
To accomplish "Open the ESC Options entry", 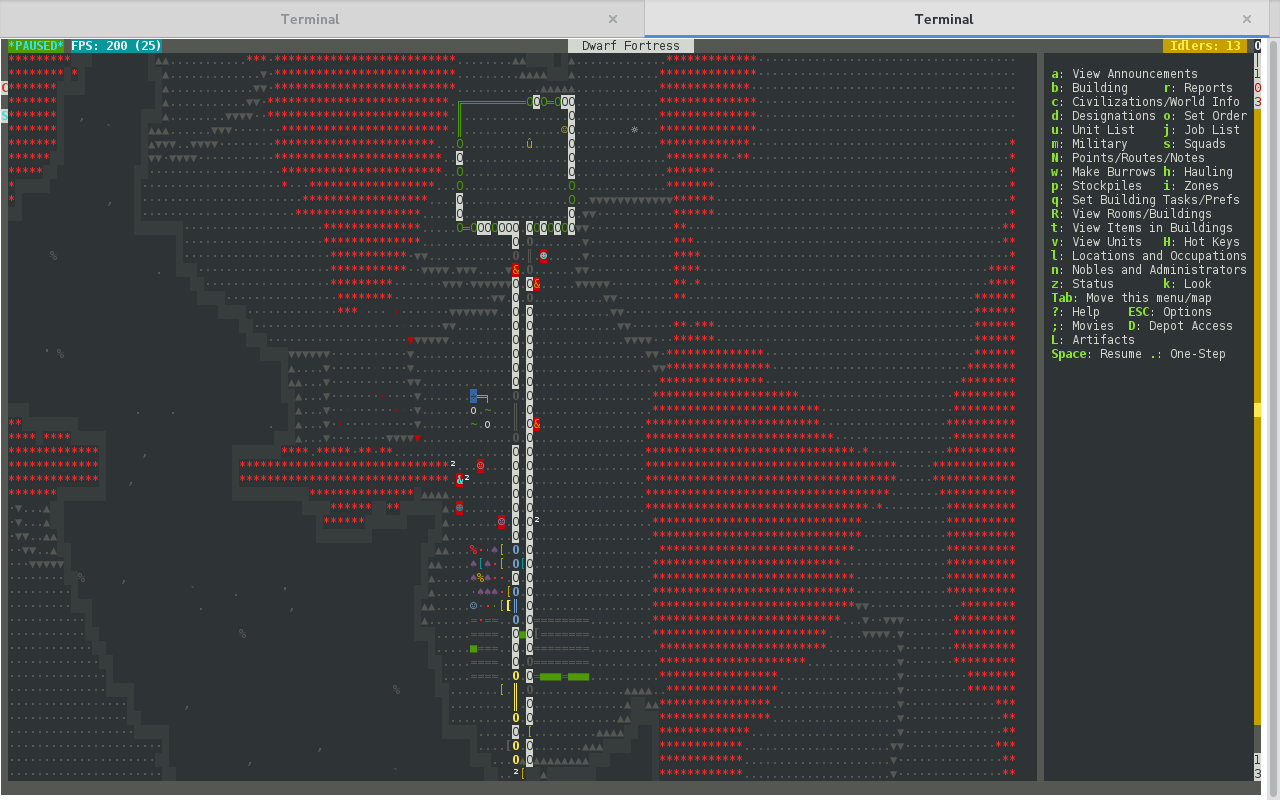I will 1170,312.
